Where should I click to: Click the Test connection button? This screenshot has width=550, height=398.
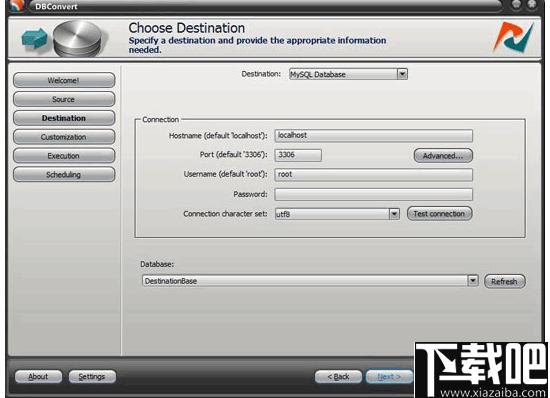click(439, 214)
